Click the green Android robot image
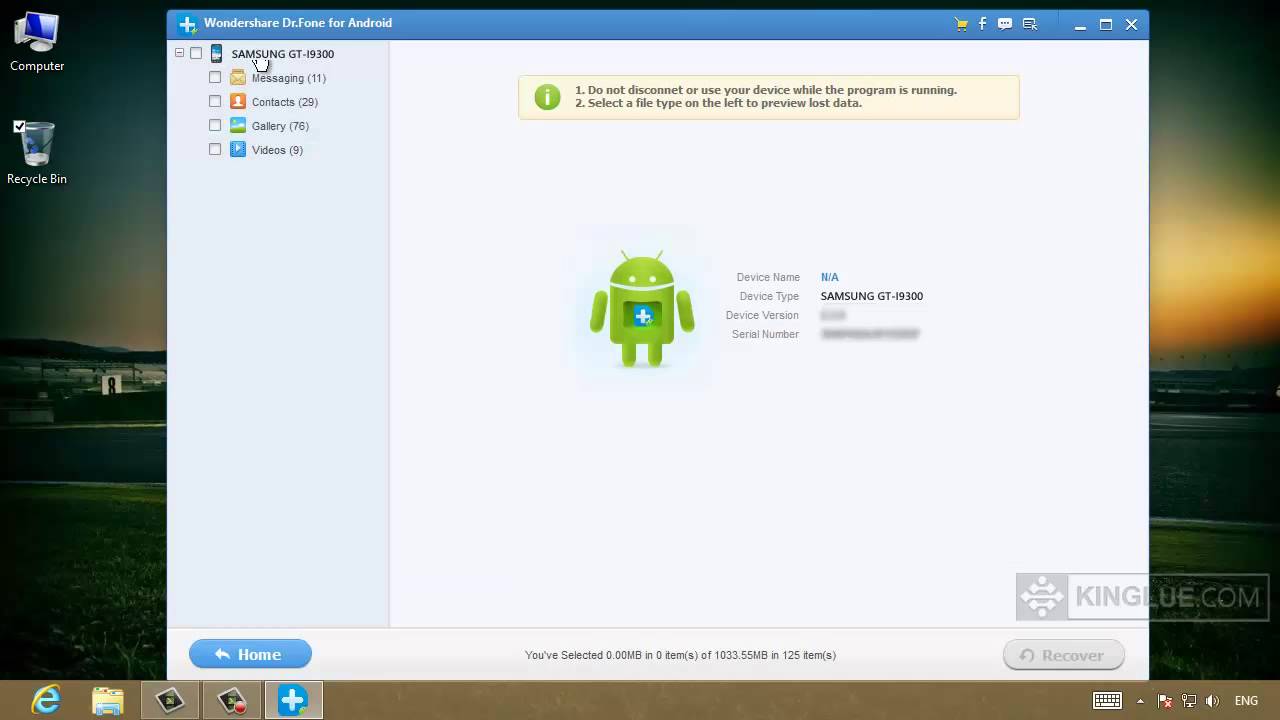Viewport: 1280px width, 720px height. coord(642,308)
